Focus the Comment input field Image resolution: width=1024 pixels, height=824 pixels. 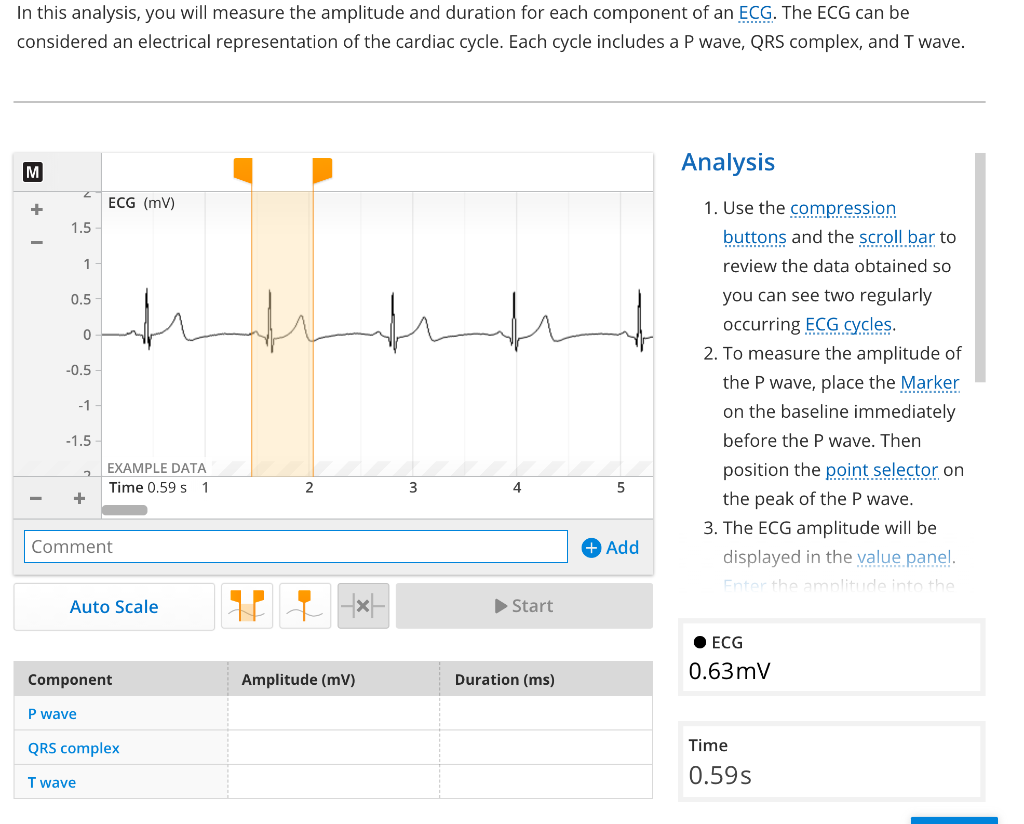[295, 547]
